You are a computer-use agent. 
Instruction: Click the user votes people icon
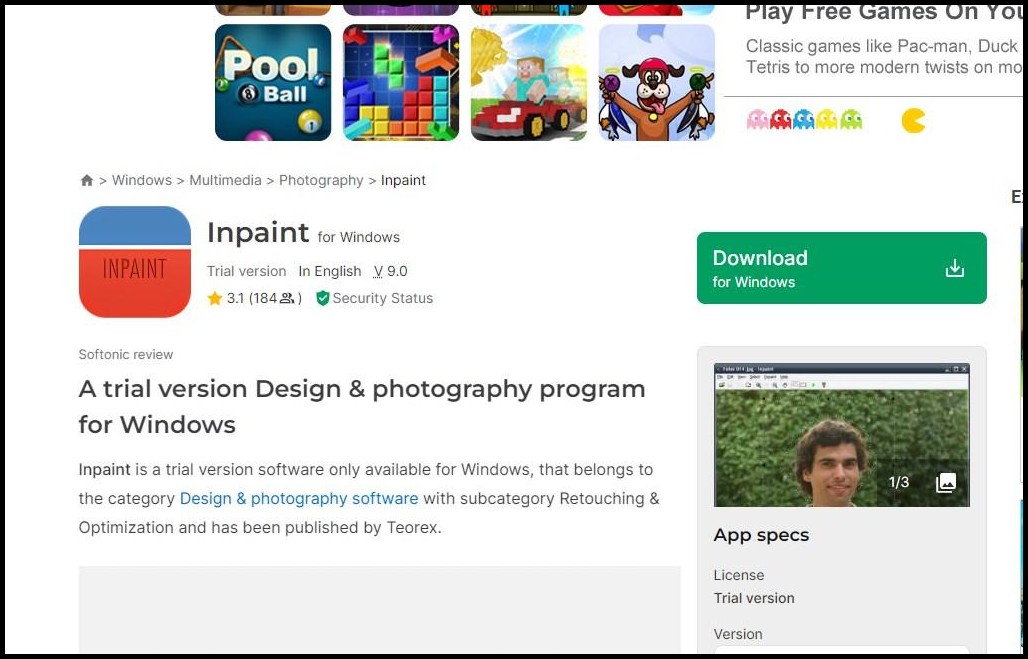point(288,298)
